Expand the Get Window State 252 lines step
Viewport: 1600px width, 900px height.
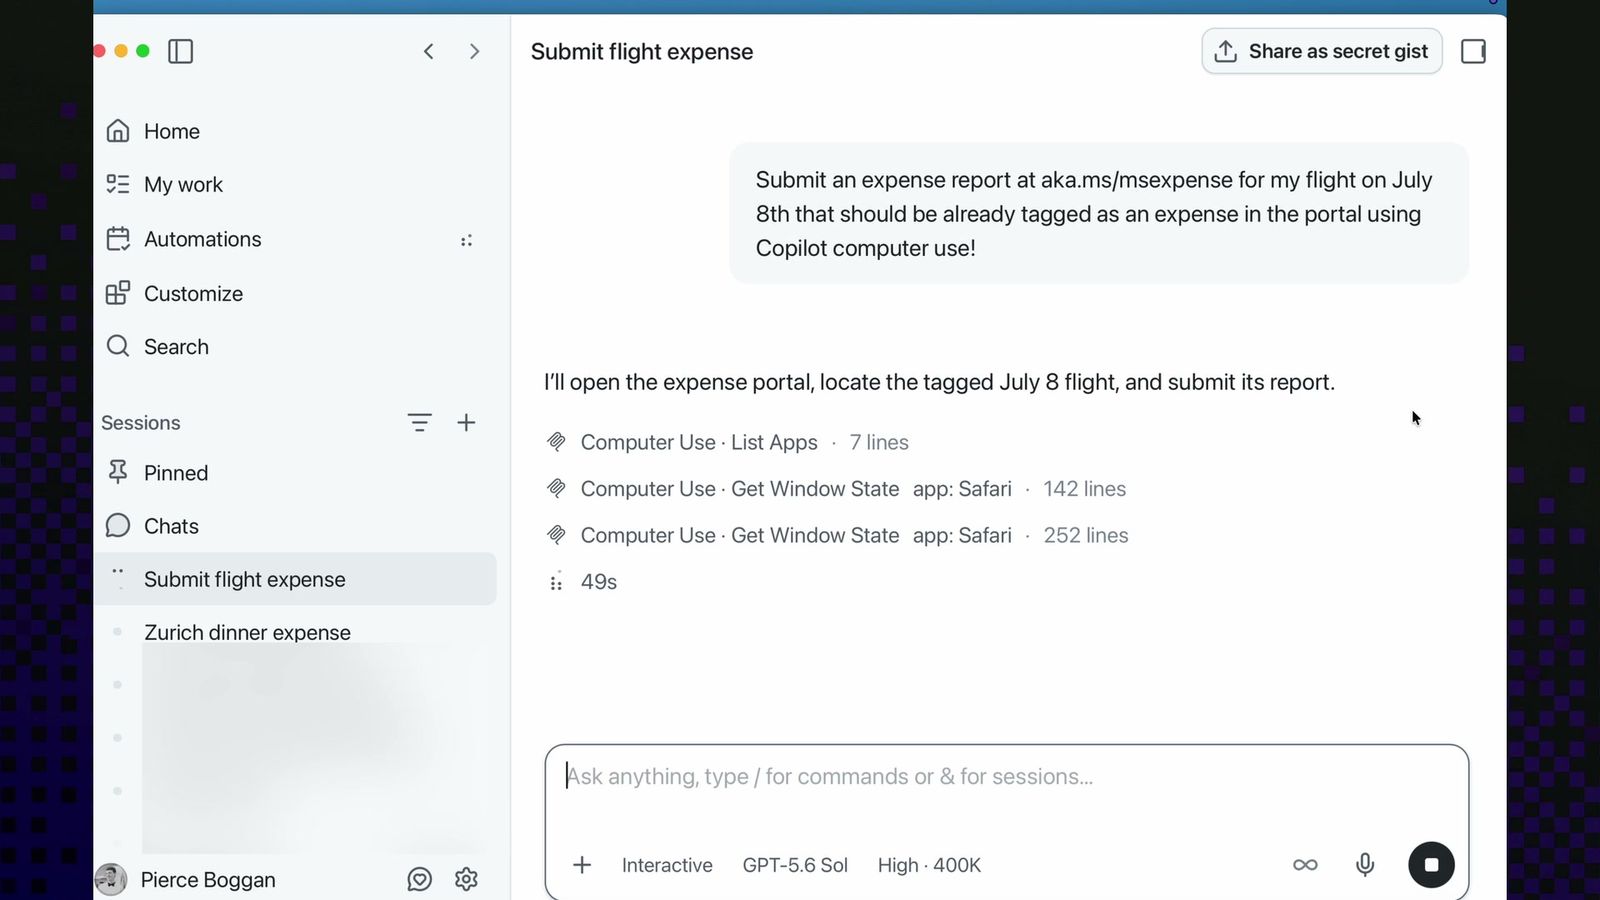(x=837, y=535)
